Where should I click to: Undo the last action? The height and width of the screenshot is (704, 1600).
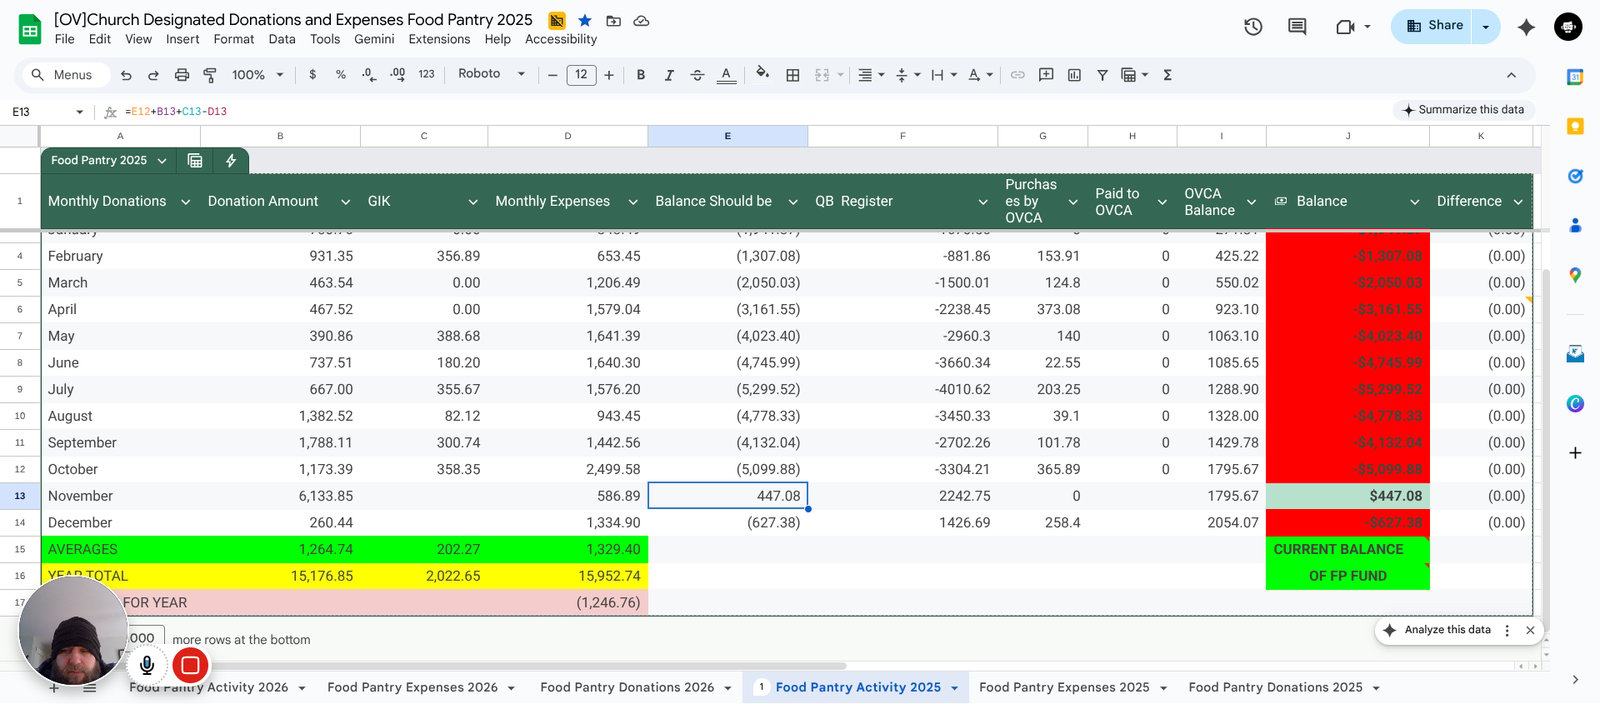click(x=126, y=75)
